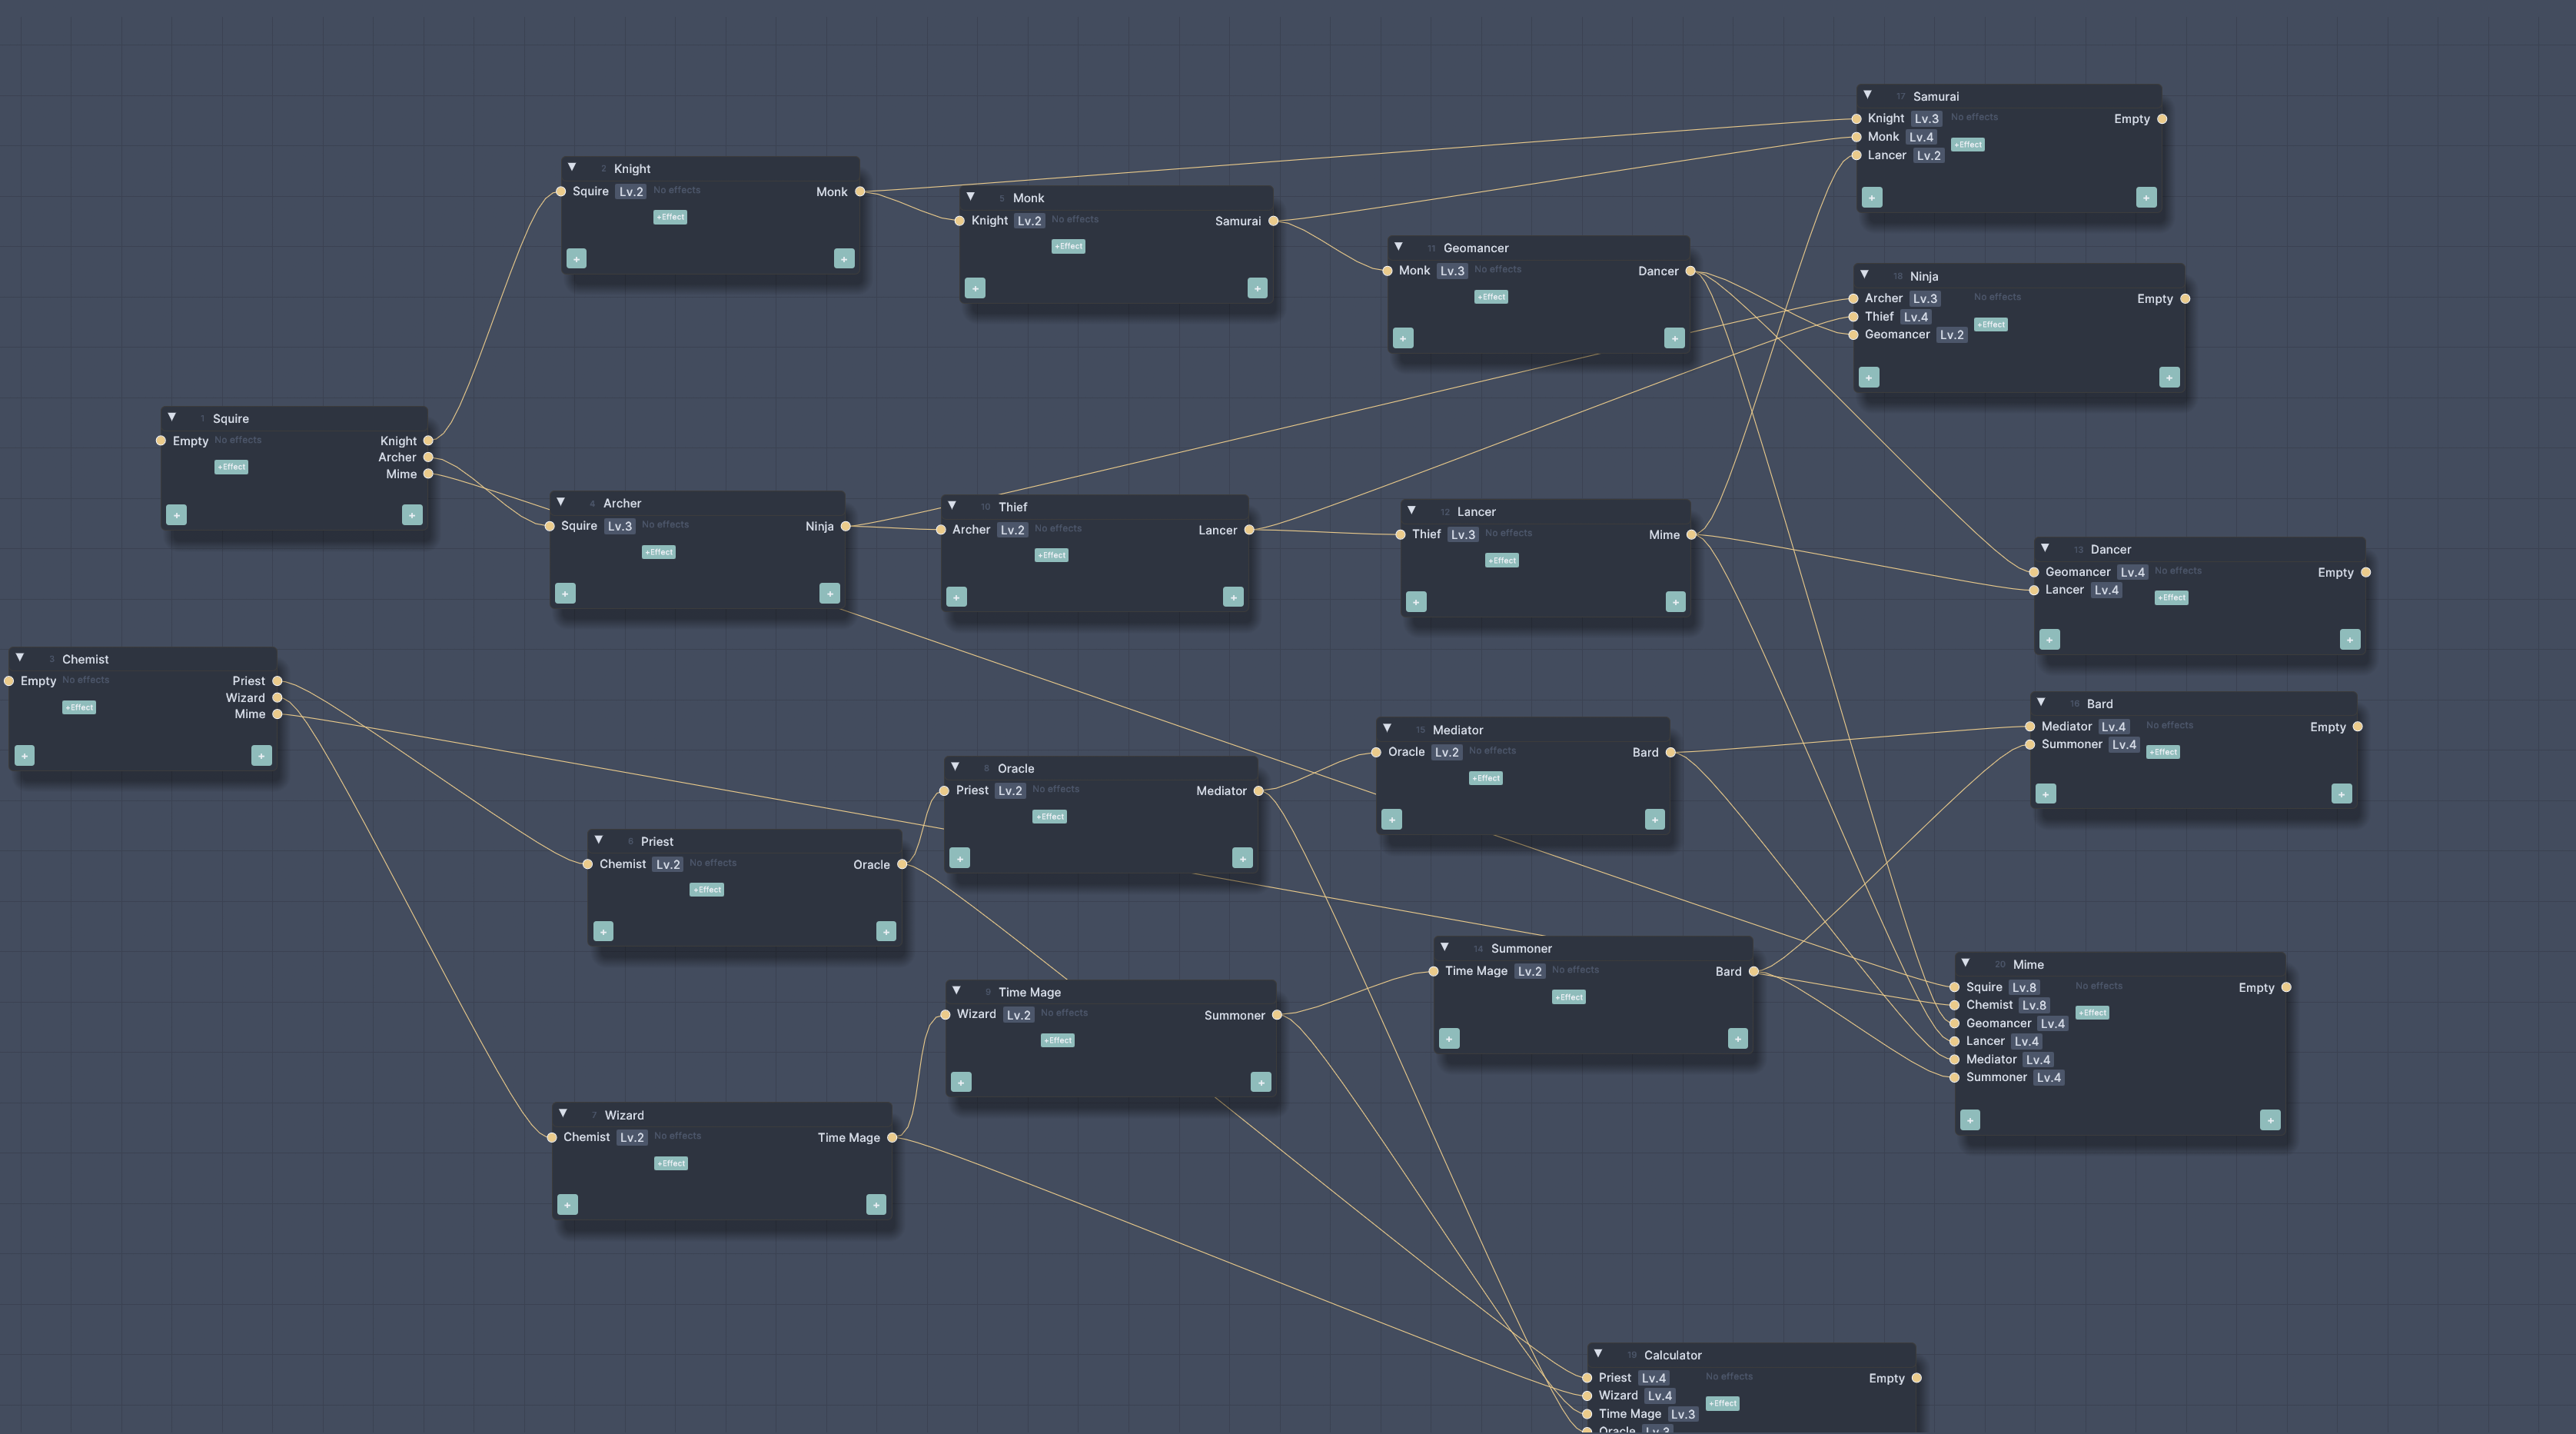Click the bottom-left plus icon on the Archer node
Screen dimensions: 2576x1434
coord(565,593)
